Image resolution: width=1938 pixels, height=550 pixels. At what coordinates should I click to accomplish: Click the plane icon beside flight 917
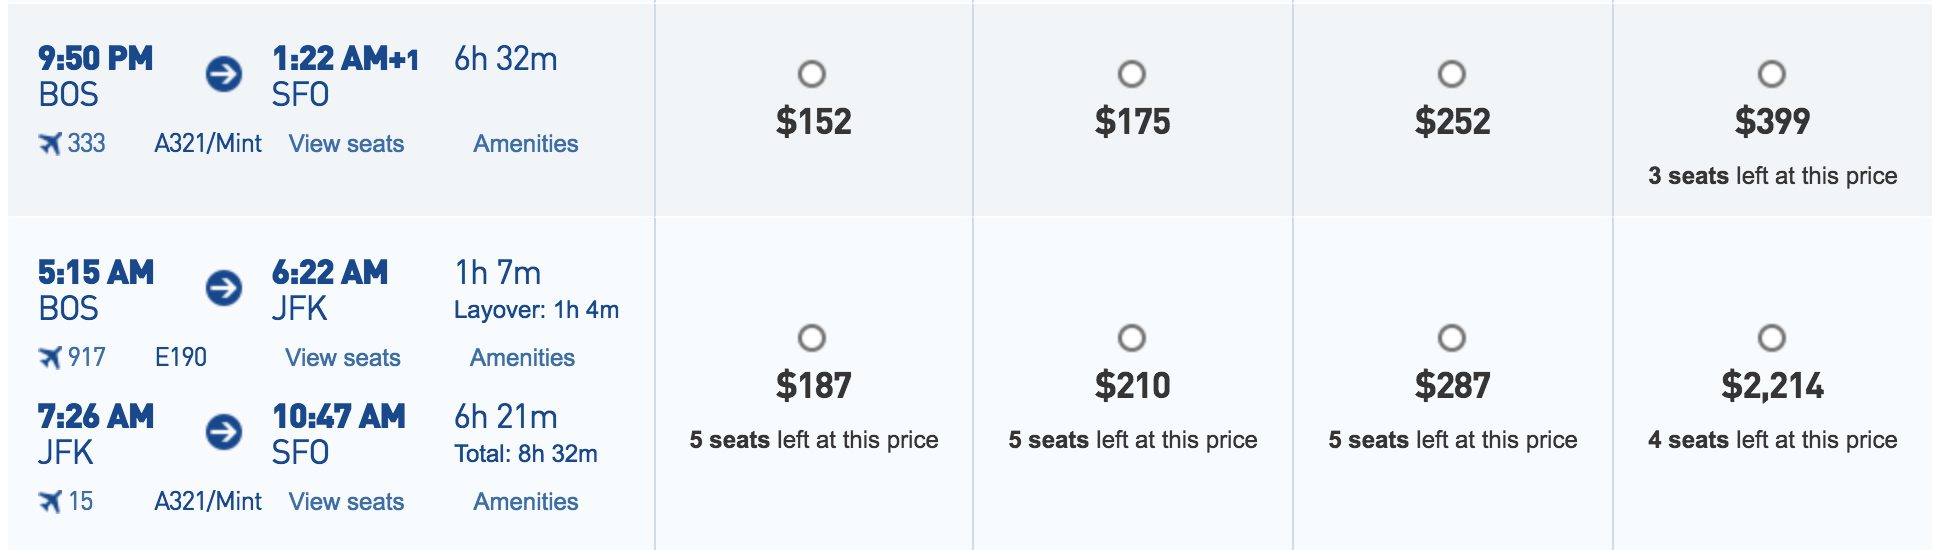[x=50, y=357]
